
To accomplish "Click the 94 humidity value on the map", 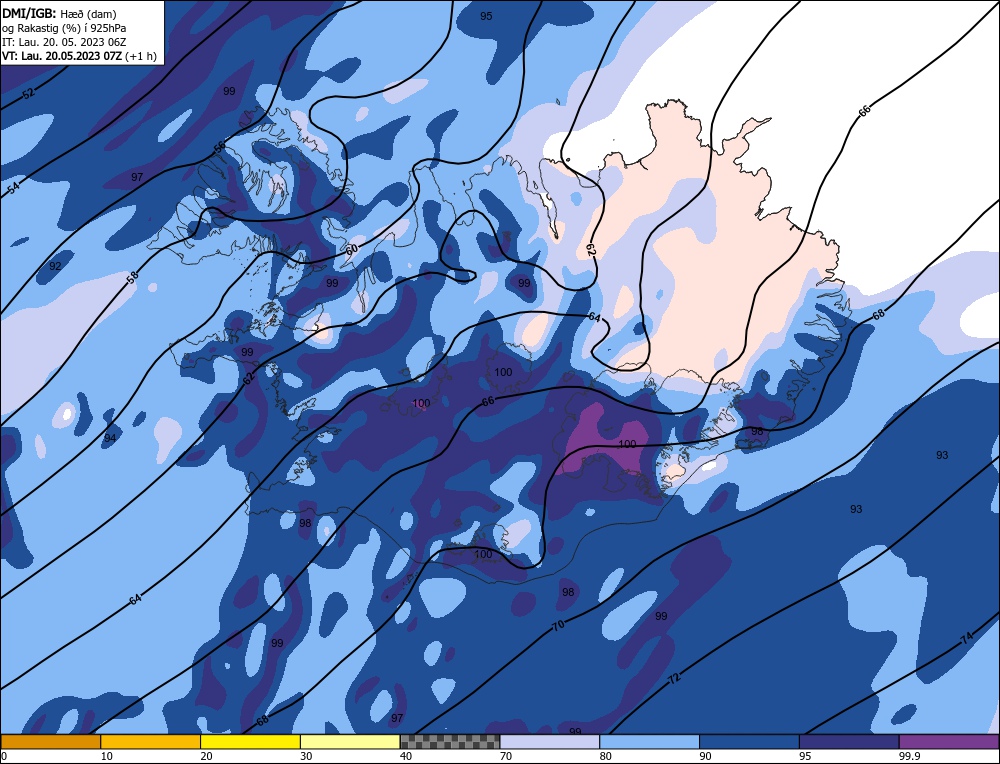I will tap(110, 437).
